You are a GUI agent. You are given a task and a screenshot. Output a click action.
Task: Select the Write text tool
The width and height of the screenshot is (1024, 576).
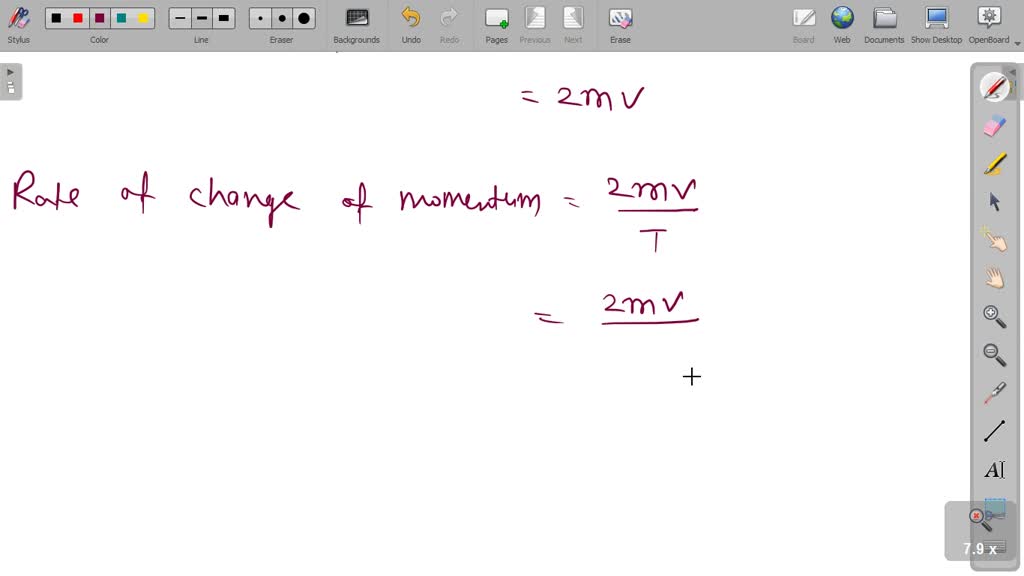point(994,469)
